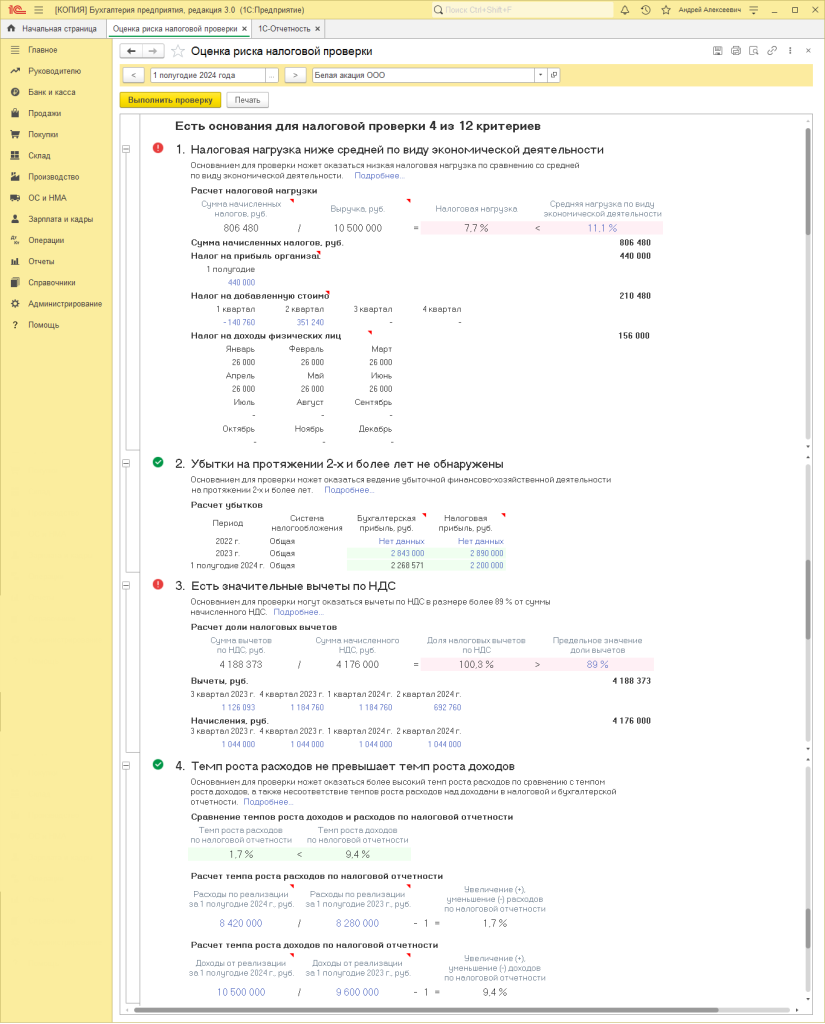This screenshot has height=1024, width=825.
Task: Open the history clock icon
Action: click(645, 9)
